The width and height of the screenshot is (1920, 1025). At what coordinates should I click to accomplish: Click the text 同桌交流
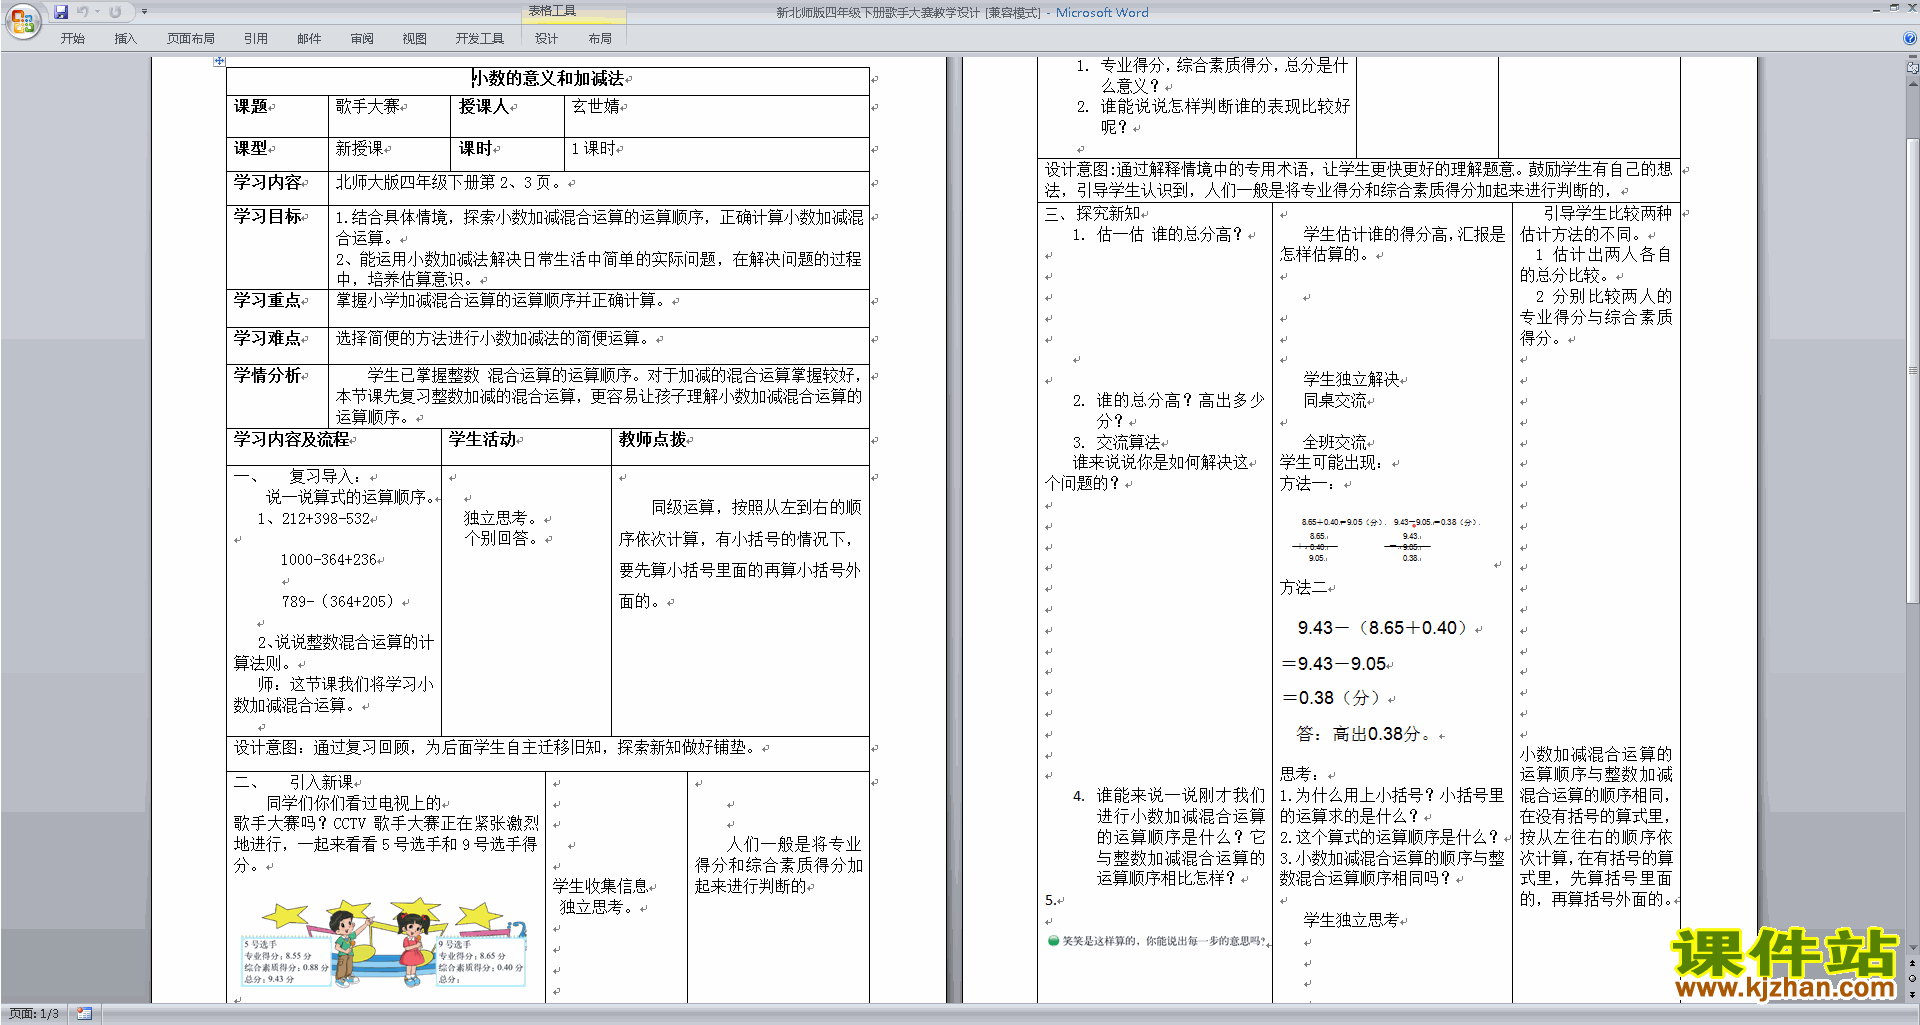tap(1335, 400)
